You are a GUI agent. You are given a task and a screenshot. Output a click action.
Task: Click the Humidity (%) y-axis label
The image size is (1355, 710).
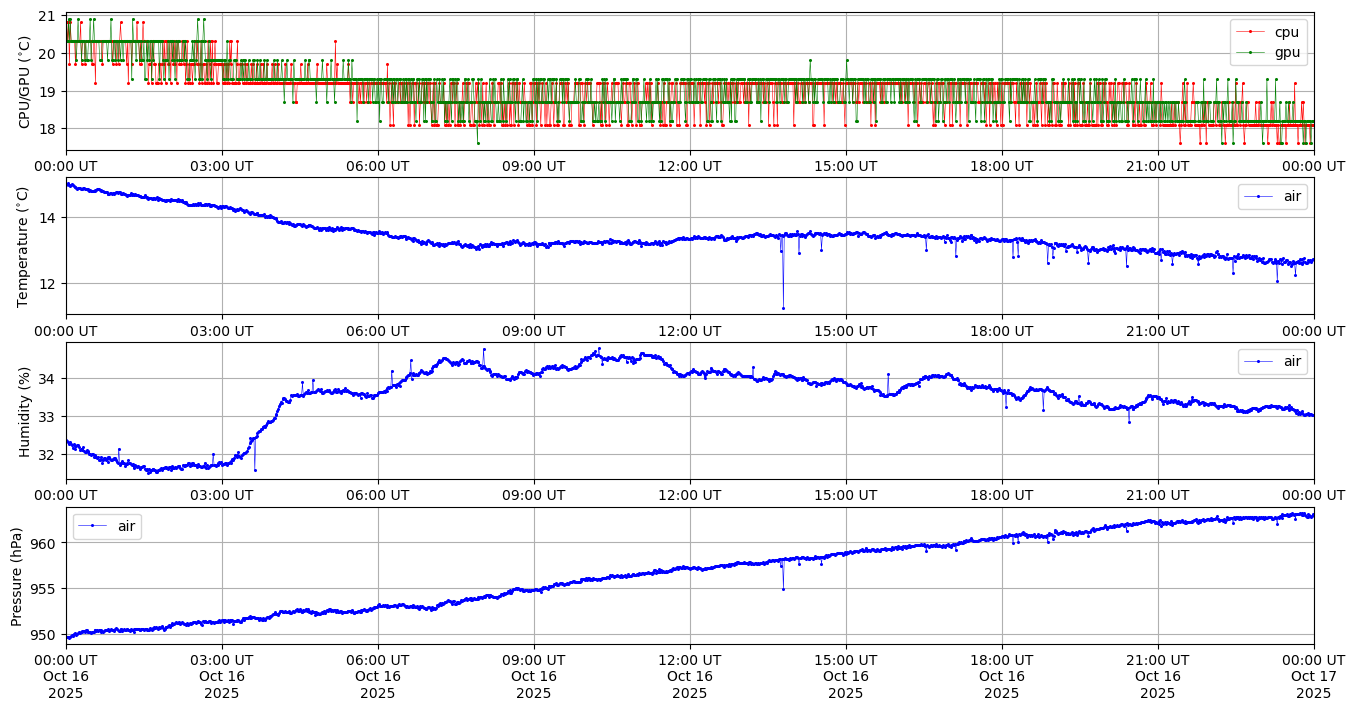click(24, 411)
